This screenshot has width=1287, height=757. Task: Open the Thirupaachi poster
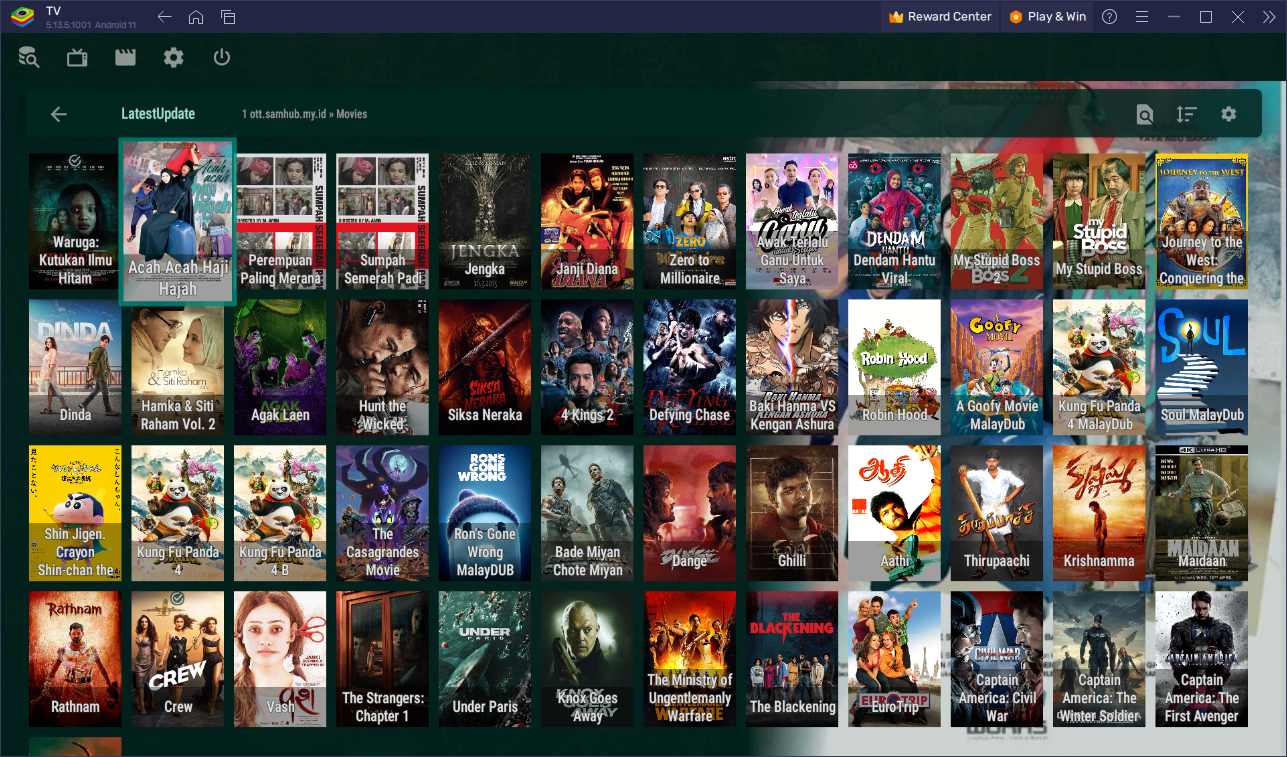[x=996, y=513]
